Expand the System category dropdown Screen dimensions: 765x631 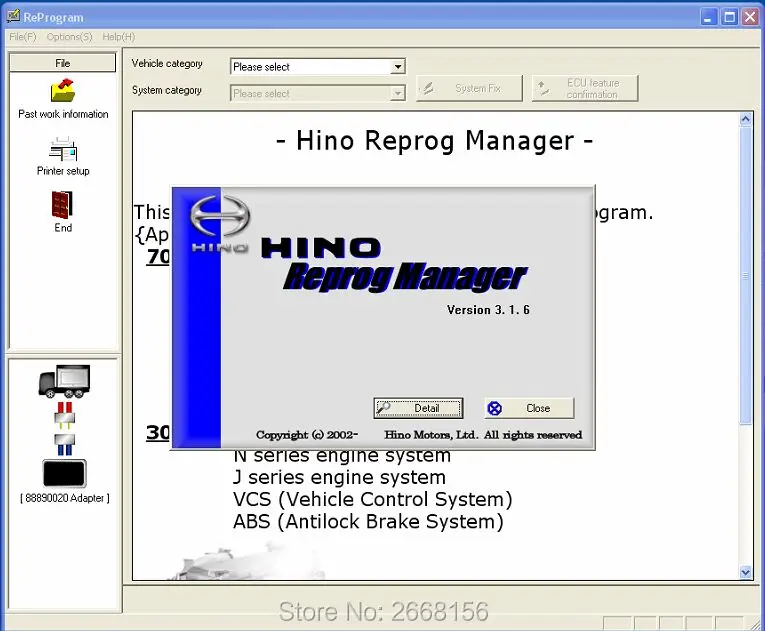[398, 93]
